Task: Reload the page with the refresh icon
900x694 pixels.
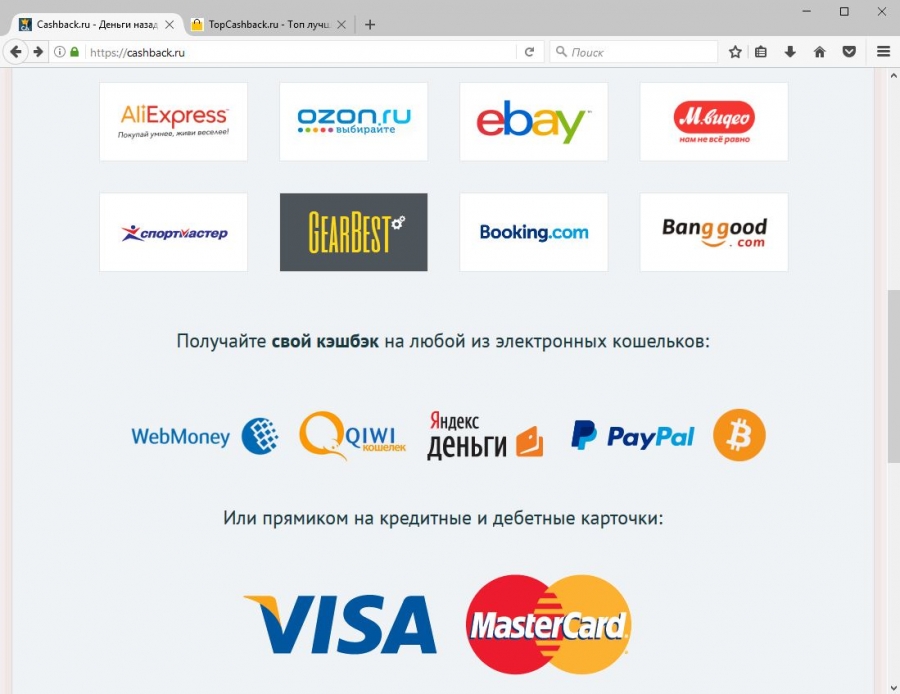Action: (529, 52)
